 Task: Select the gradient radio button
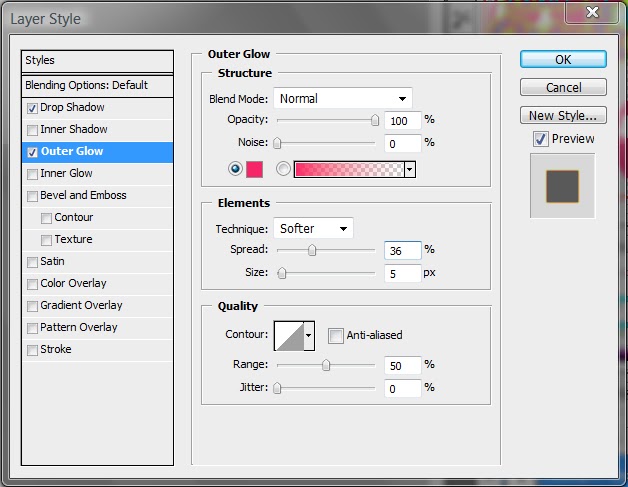(283, 169)
